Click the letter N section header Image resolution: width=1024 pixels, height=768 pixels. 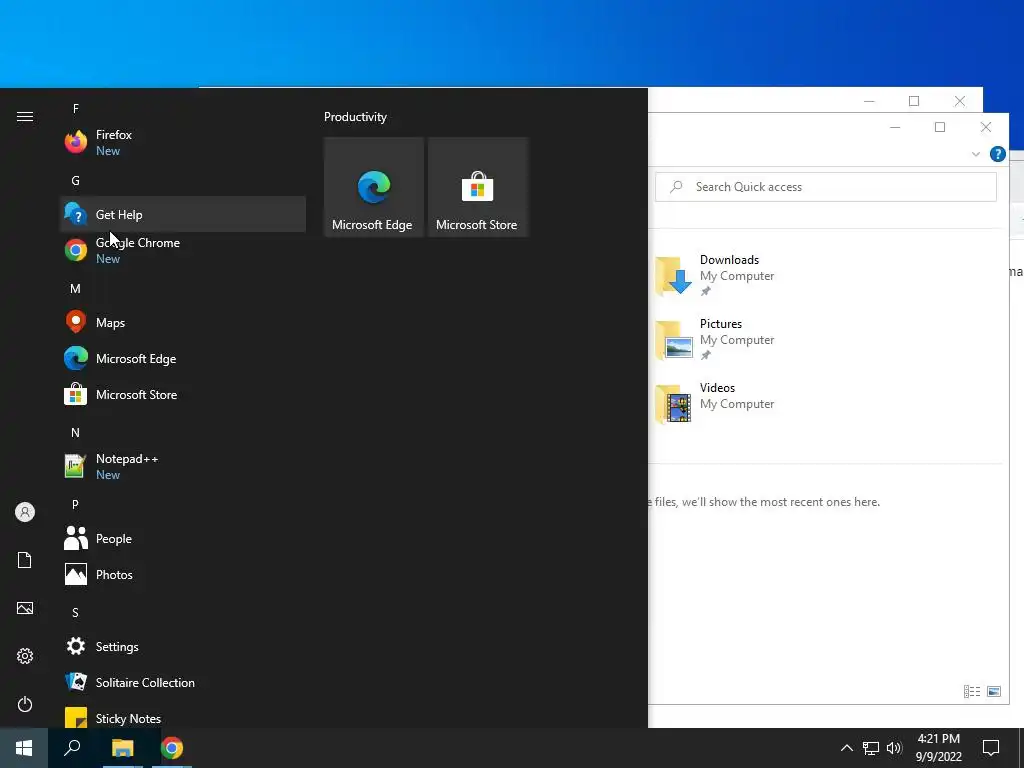(76, 432)
